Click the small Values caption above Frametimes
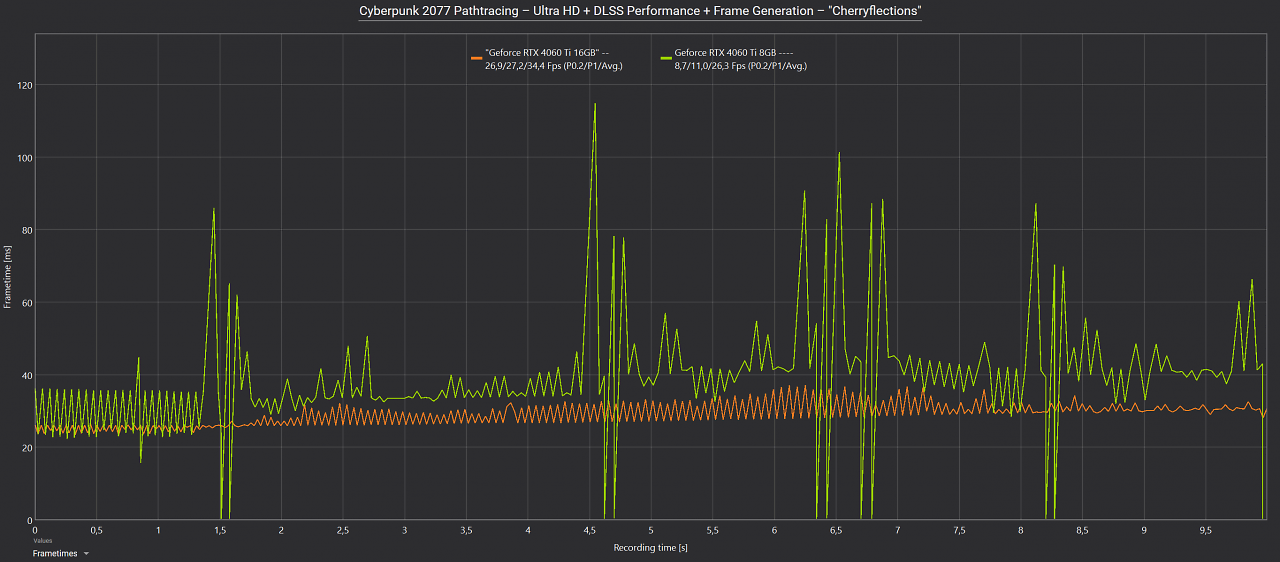Image resolution: width=1280 pixels, height=562 pixels. pyautogui.click(x=42, y=540)
